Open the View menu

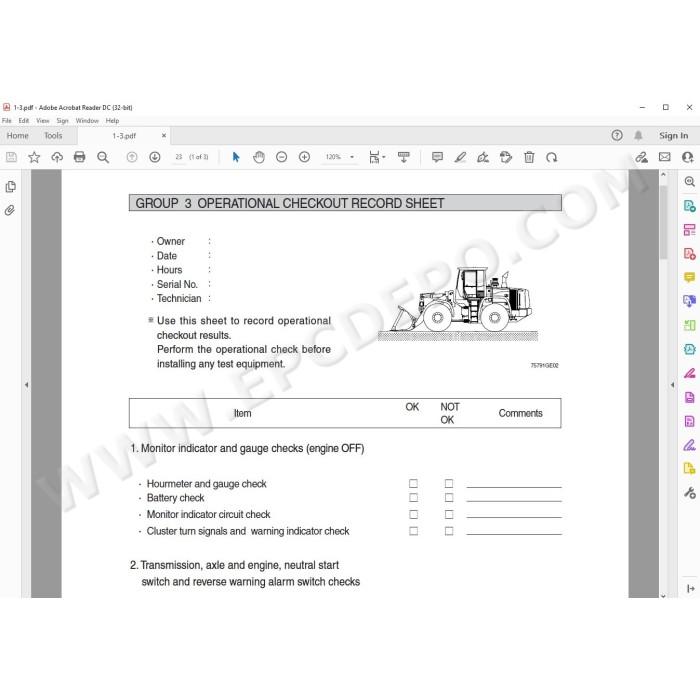click(43, 121)
